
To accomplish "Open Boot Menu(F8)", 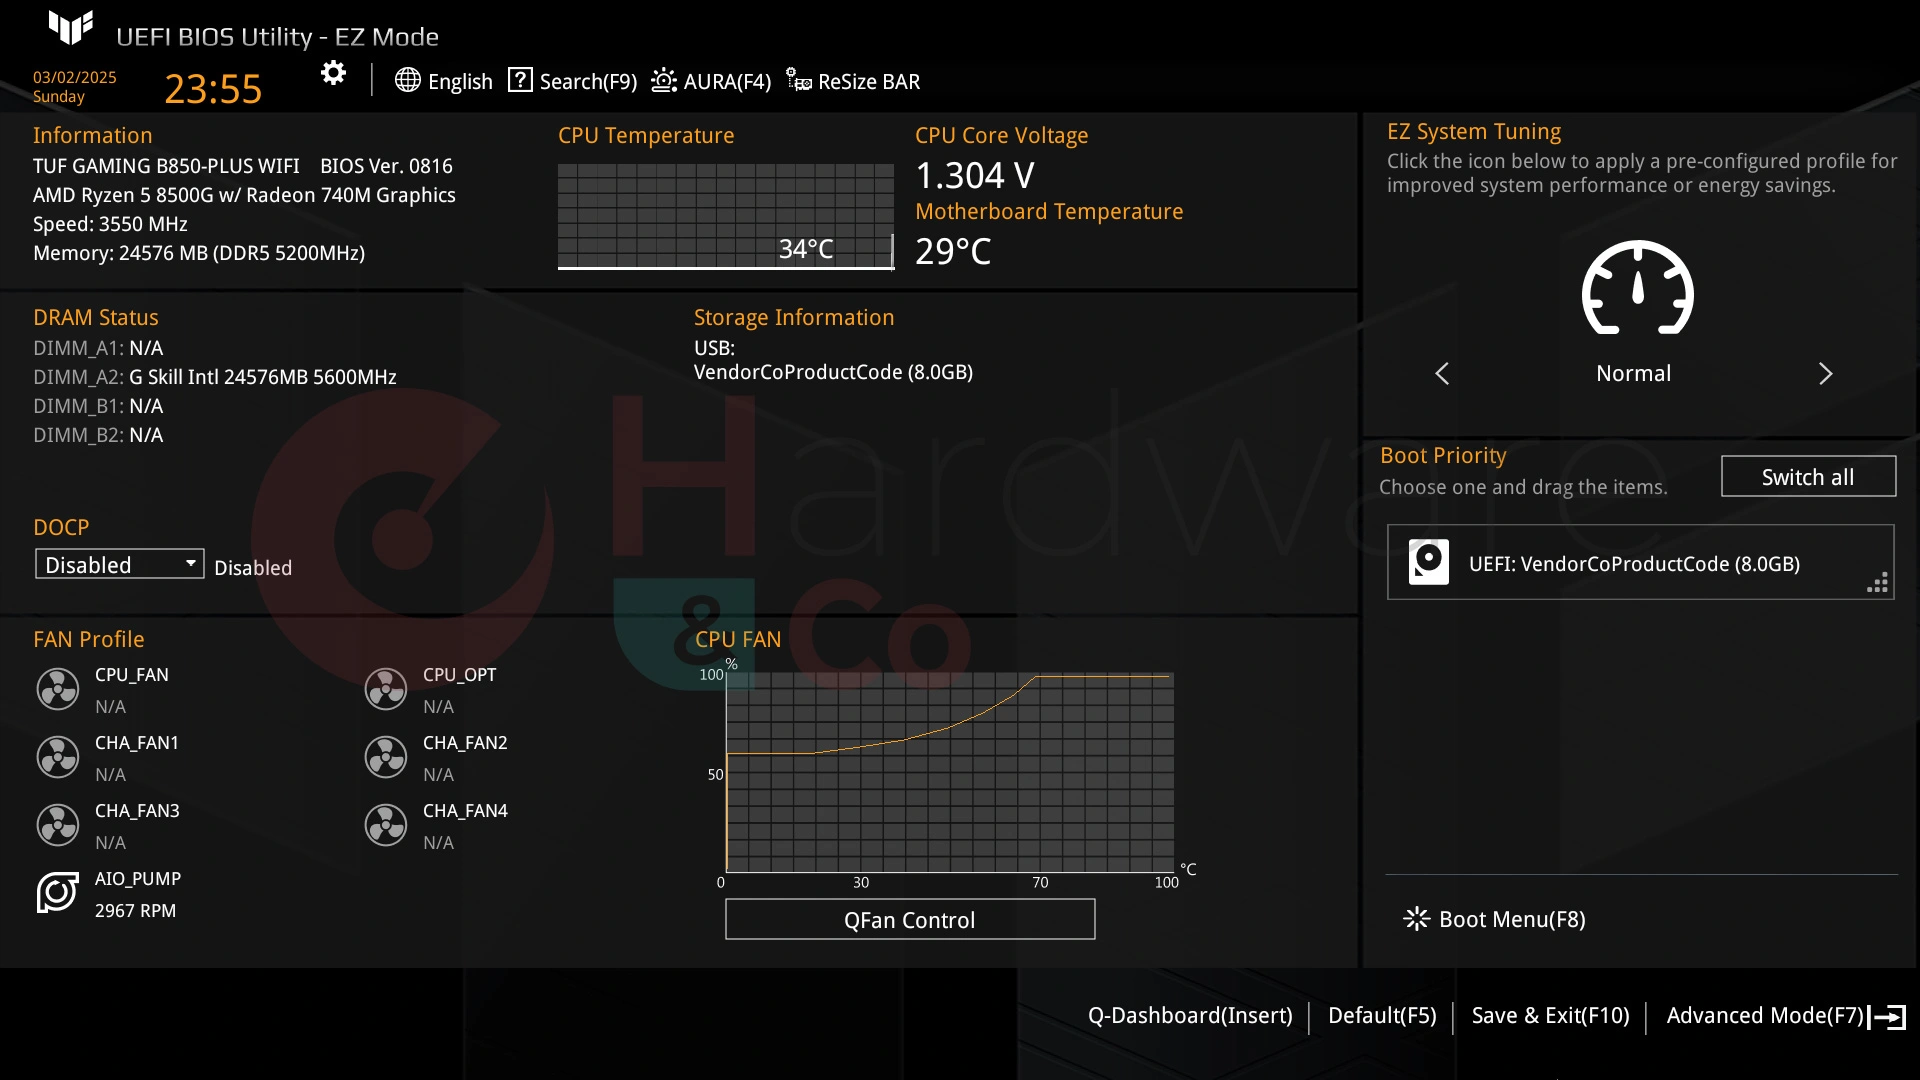I will tap(1512, 919).
